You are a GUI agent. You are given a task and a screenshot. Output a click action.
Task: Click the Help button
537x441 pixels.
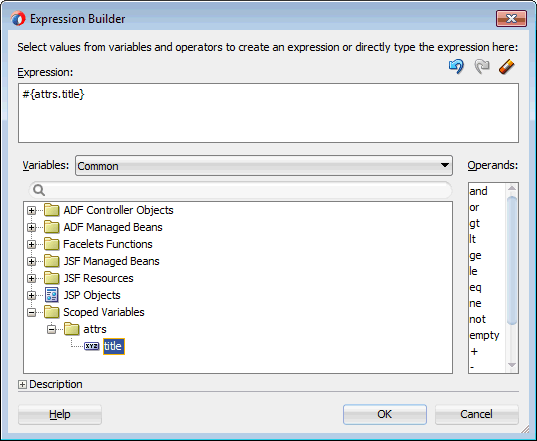tap(60, 414)
